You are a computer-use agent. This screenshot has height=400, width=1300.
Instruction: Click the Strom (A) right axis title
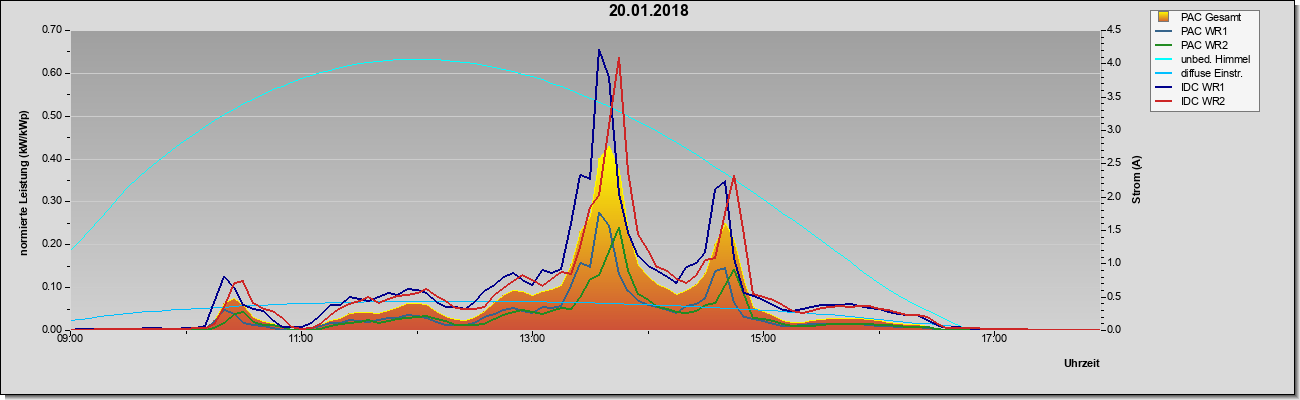click(1136, 180)
